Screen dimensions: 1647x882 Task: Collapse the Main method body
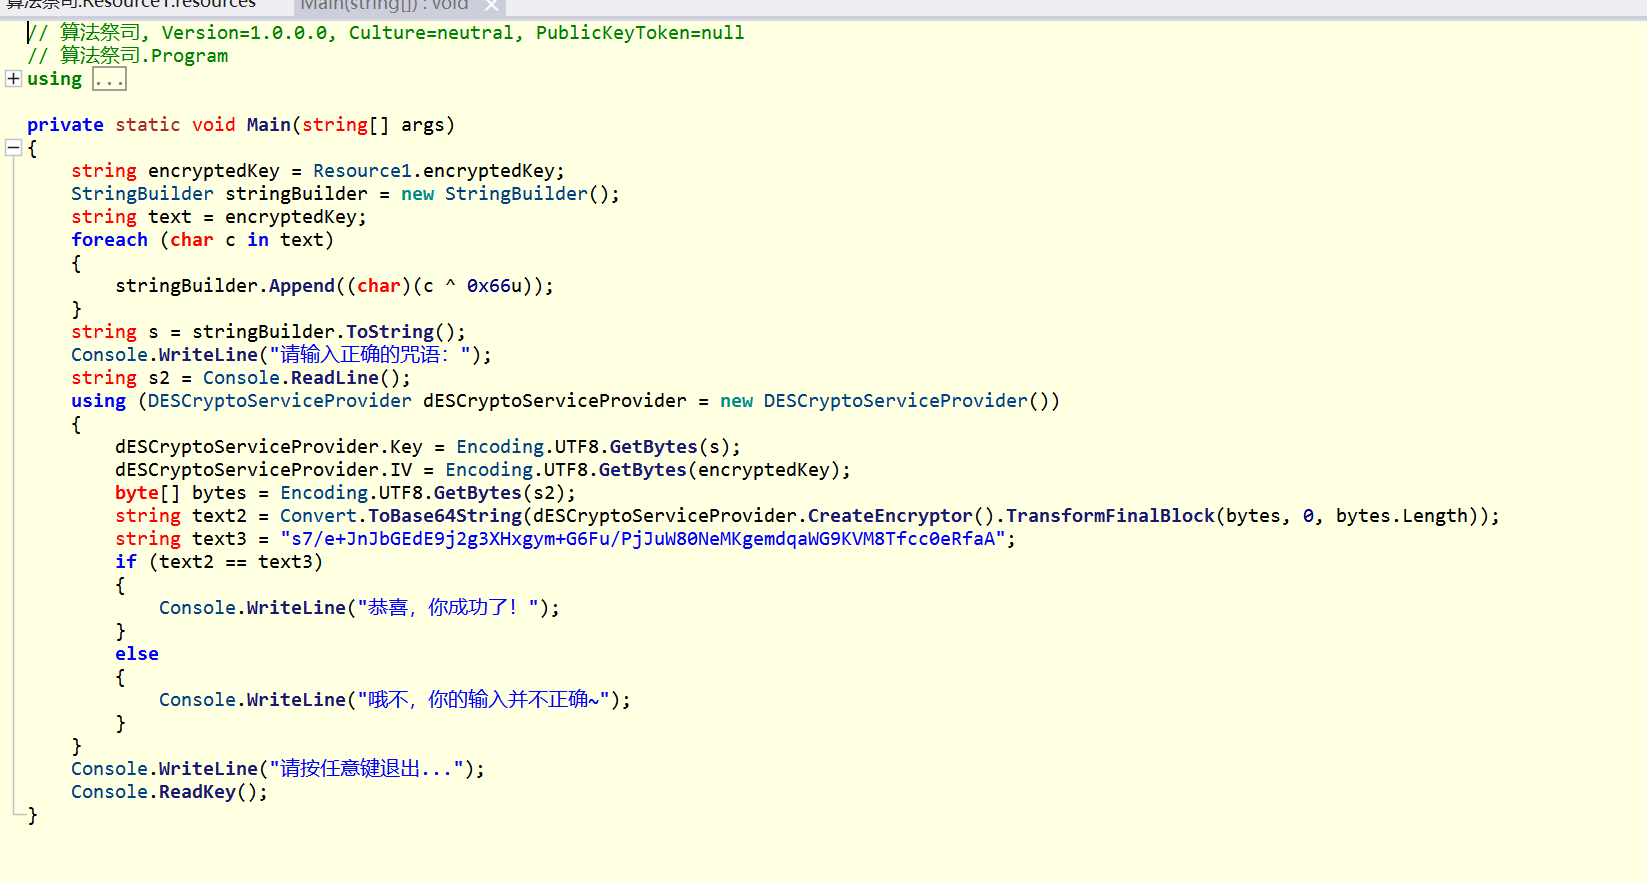13,148
